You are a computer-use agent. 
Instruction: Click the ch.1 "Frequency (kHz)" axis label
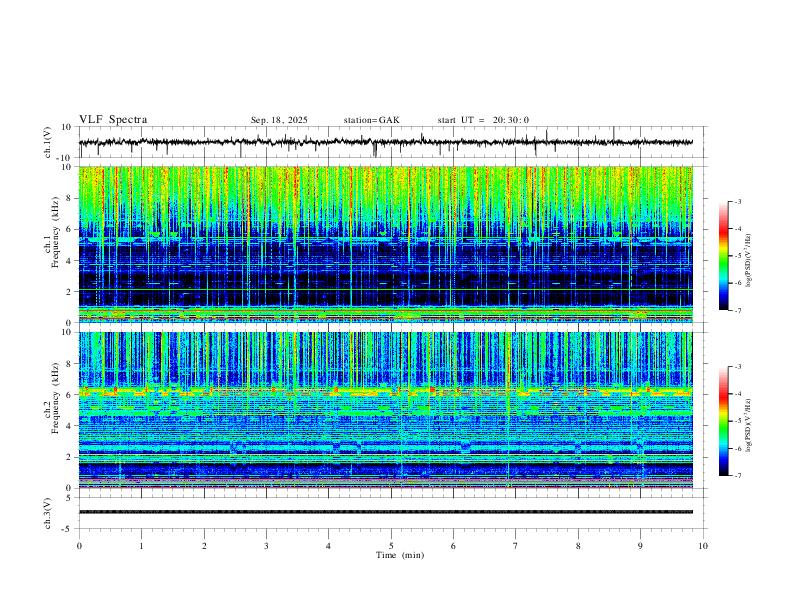[55, 233]
